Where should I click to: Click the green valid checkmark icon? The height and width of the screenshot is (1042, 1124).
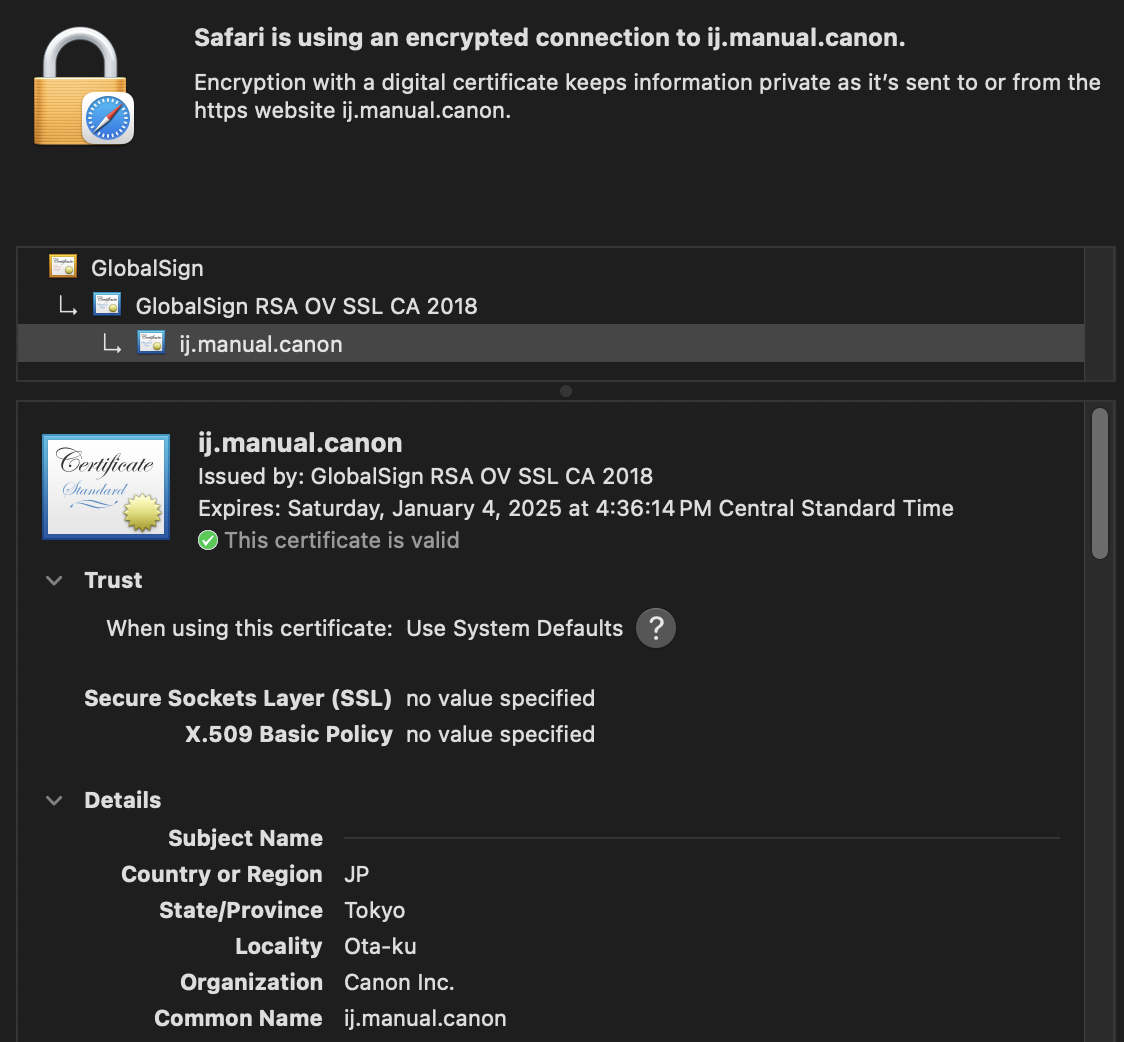tap(208, 540)
